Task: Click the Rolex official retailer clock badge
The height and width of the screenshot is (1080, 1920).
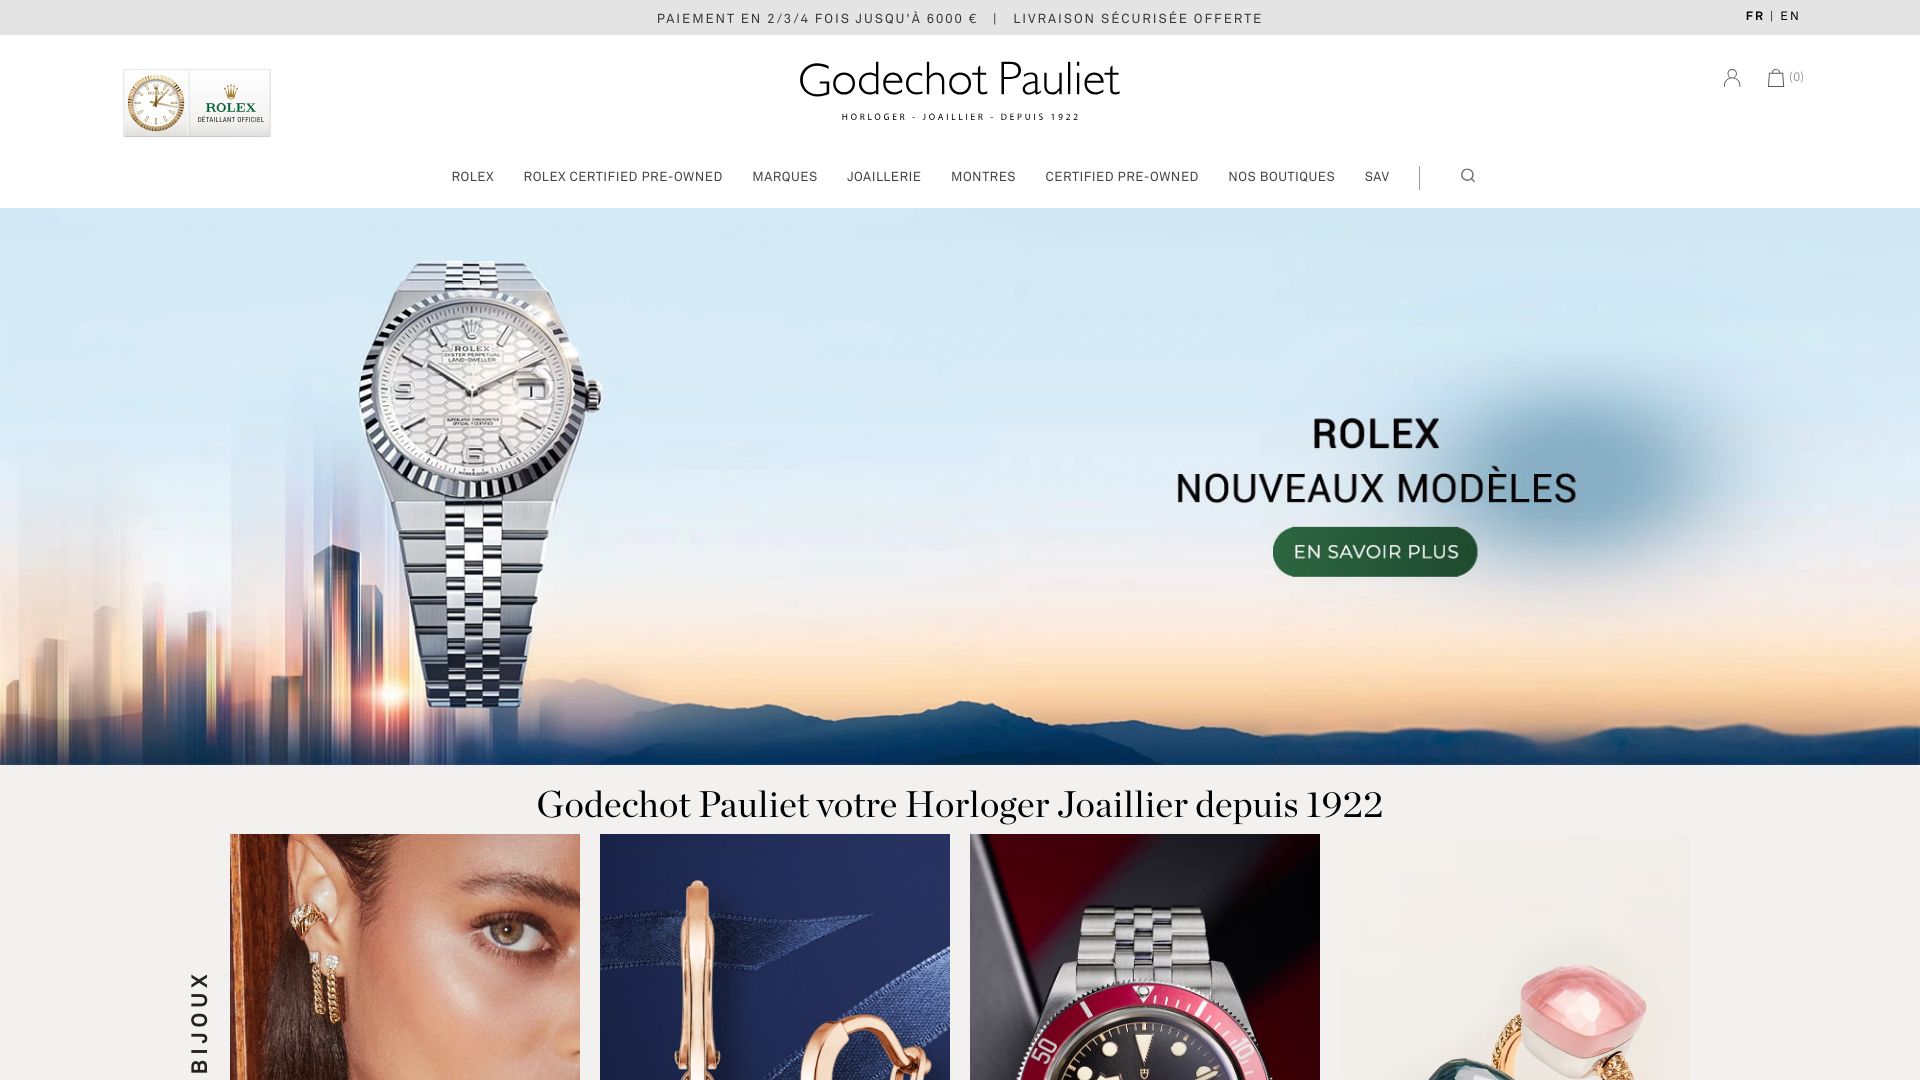Action: 197,103
